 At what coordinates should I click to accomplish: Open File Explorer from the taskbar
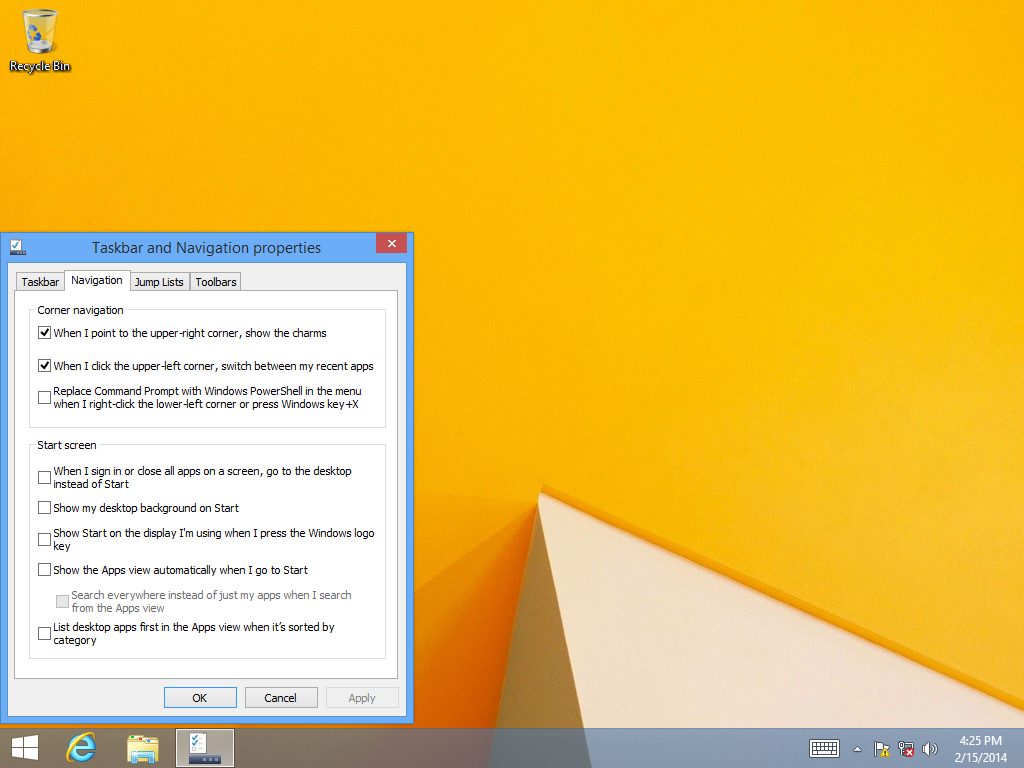coord(142,748)
